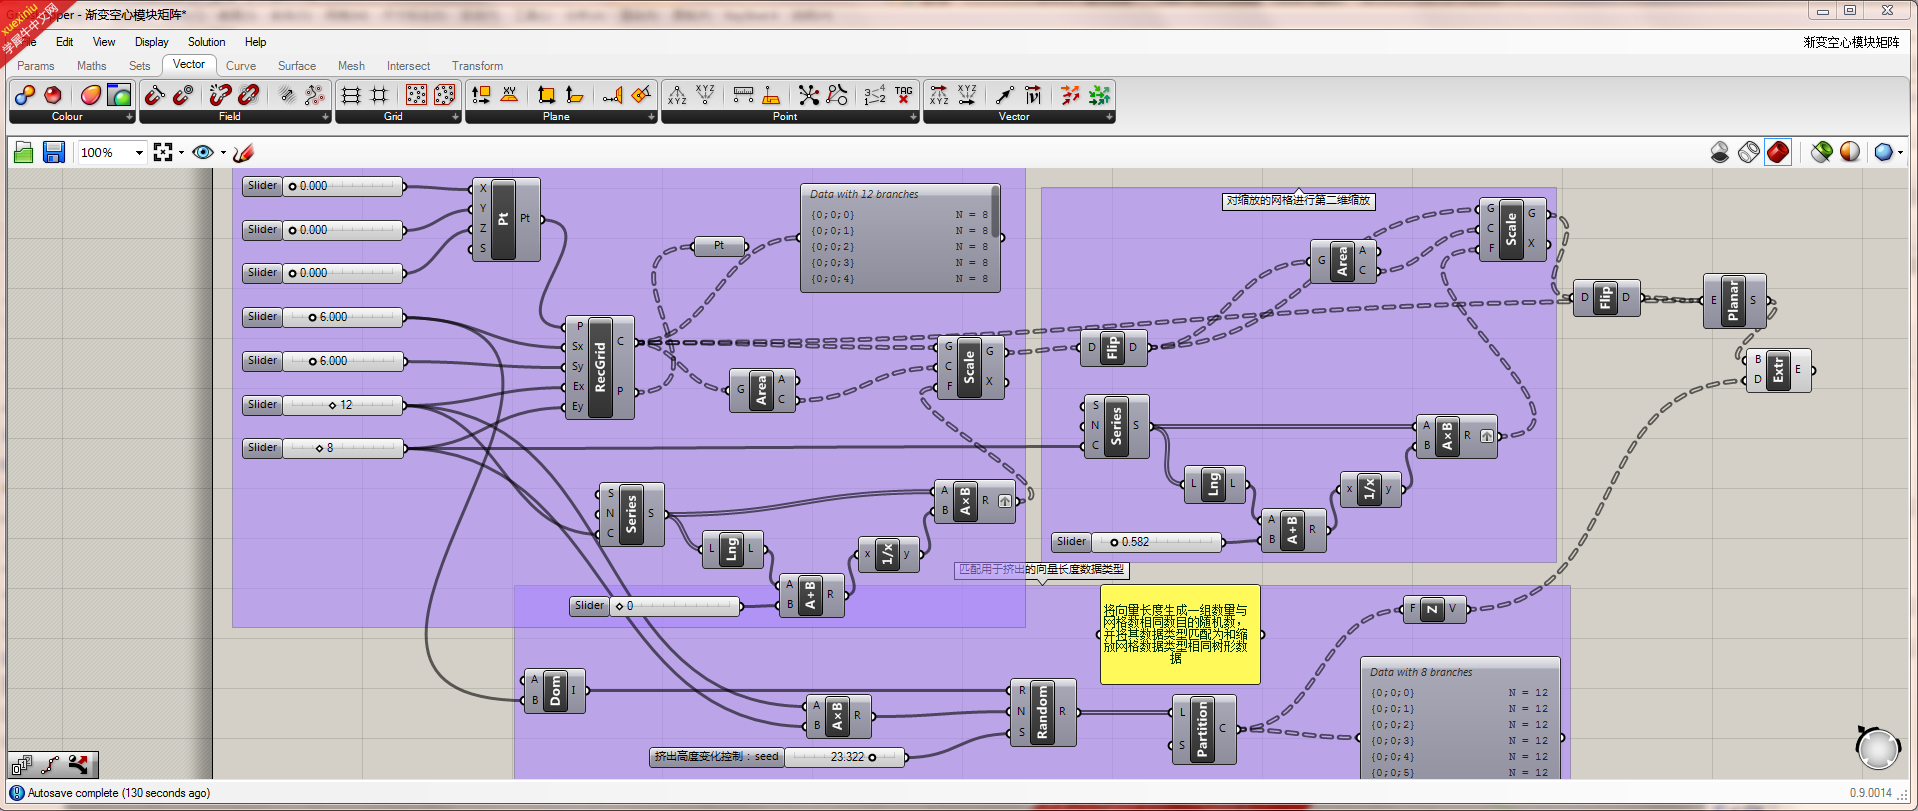The height and width of the screenshot is (811, 1918).
Task: Click the canvas compass widget
Action: 1877,748
